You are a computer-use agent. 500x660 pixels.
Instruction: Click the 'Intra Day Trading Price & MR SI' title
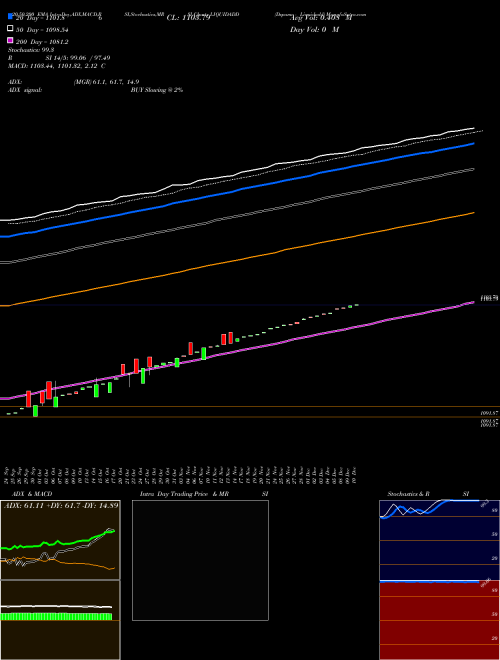(x=204, y=494)
